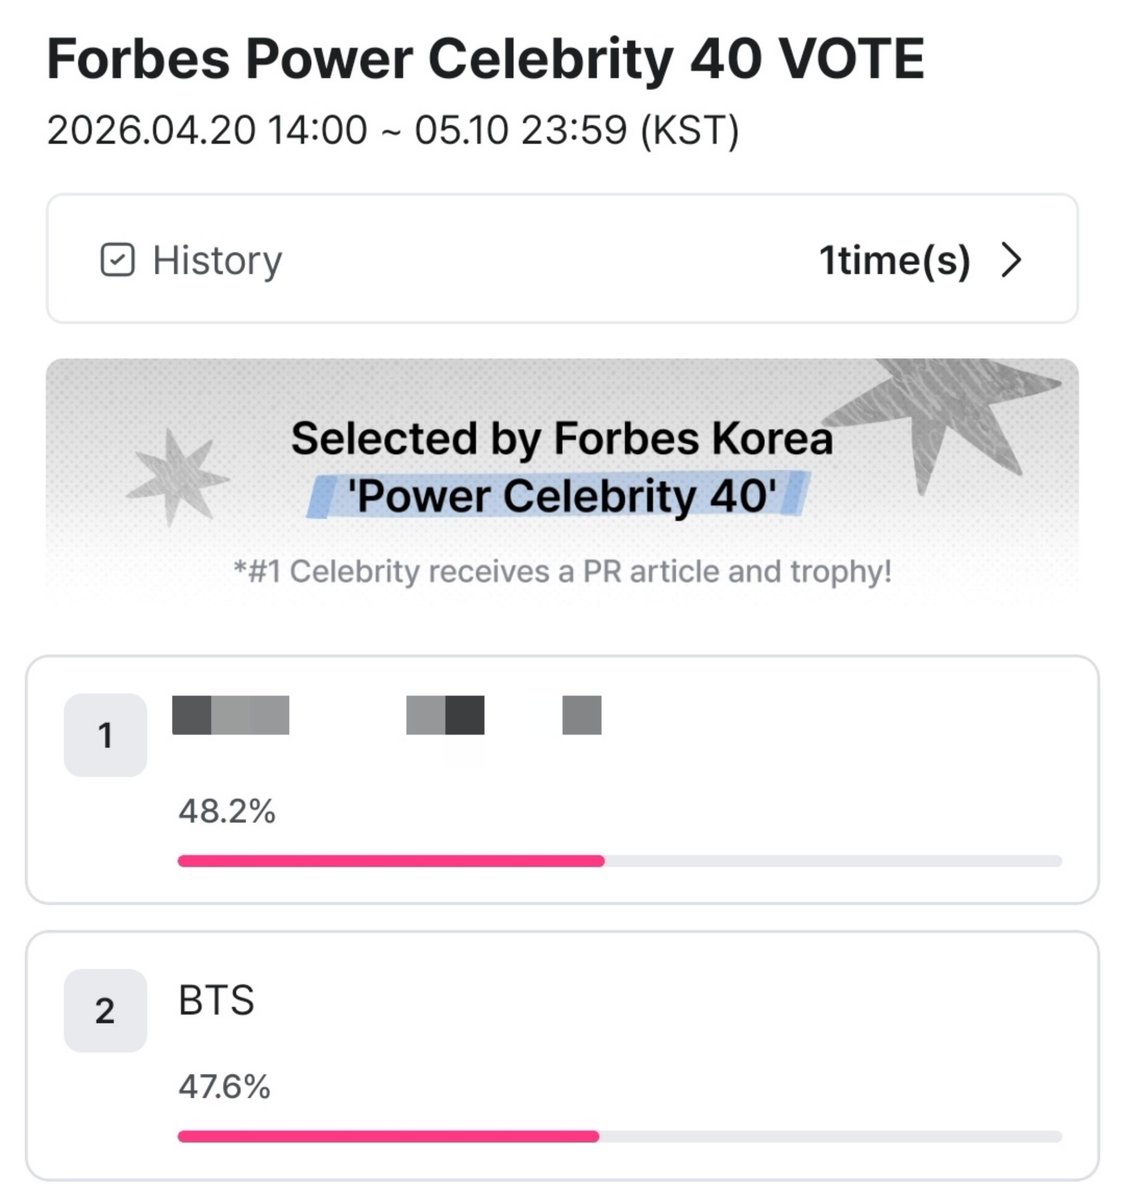Click the voting period date text
Viewport: 1125px width, 1200px height.
(393, 130)
